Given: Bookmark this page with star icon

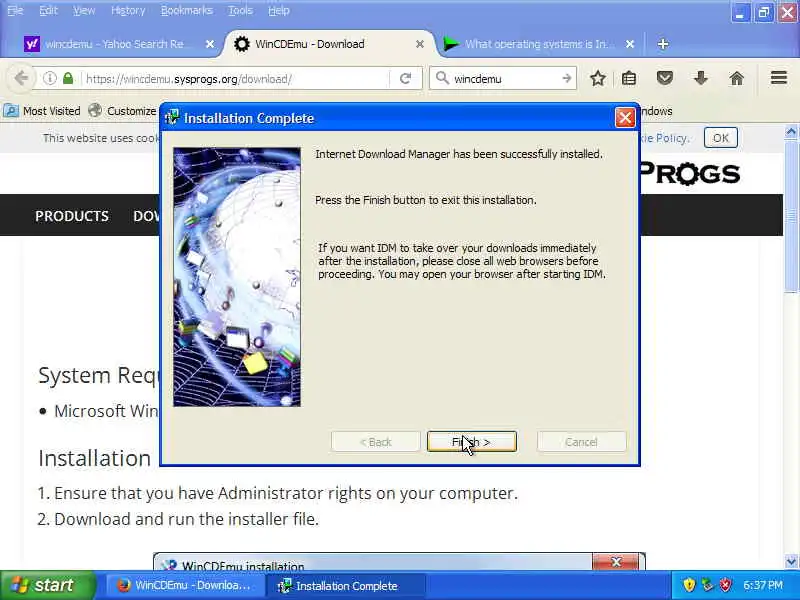Looking at the screenshot, I should pyautogui.click(x=597, y=79).
